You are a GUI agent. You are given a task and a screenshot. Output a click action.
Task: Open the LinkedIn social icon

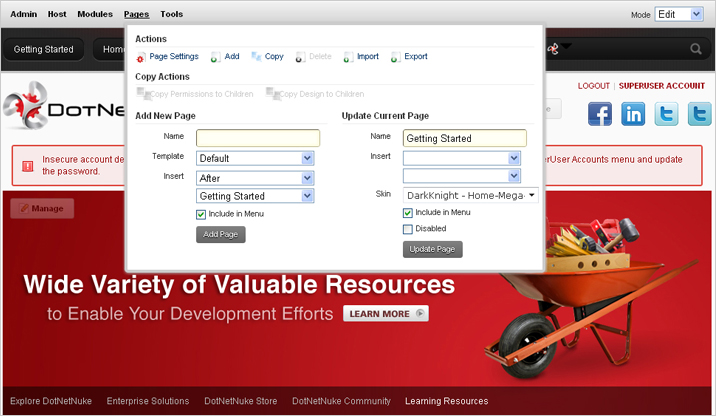633,114
